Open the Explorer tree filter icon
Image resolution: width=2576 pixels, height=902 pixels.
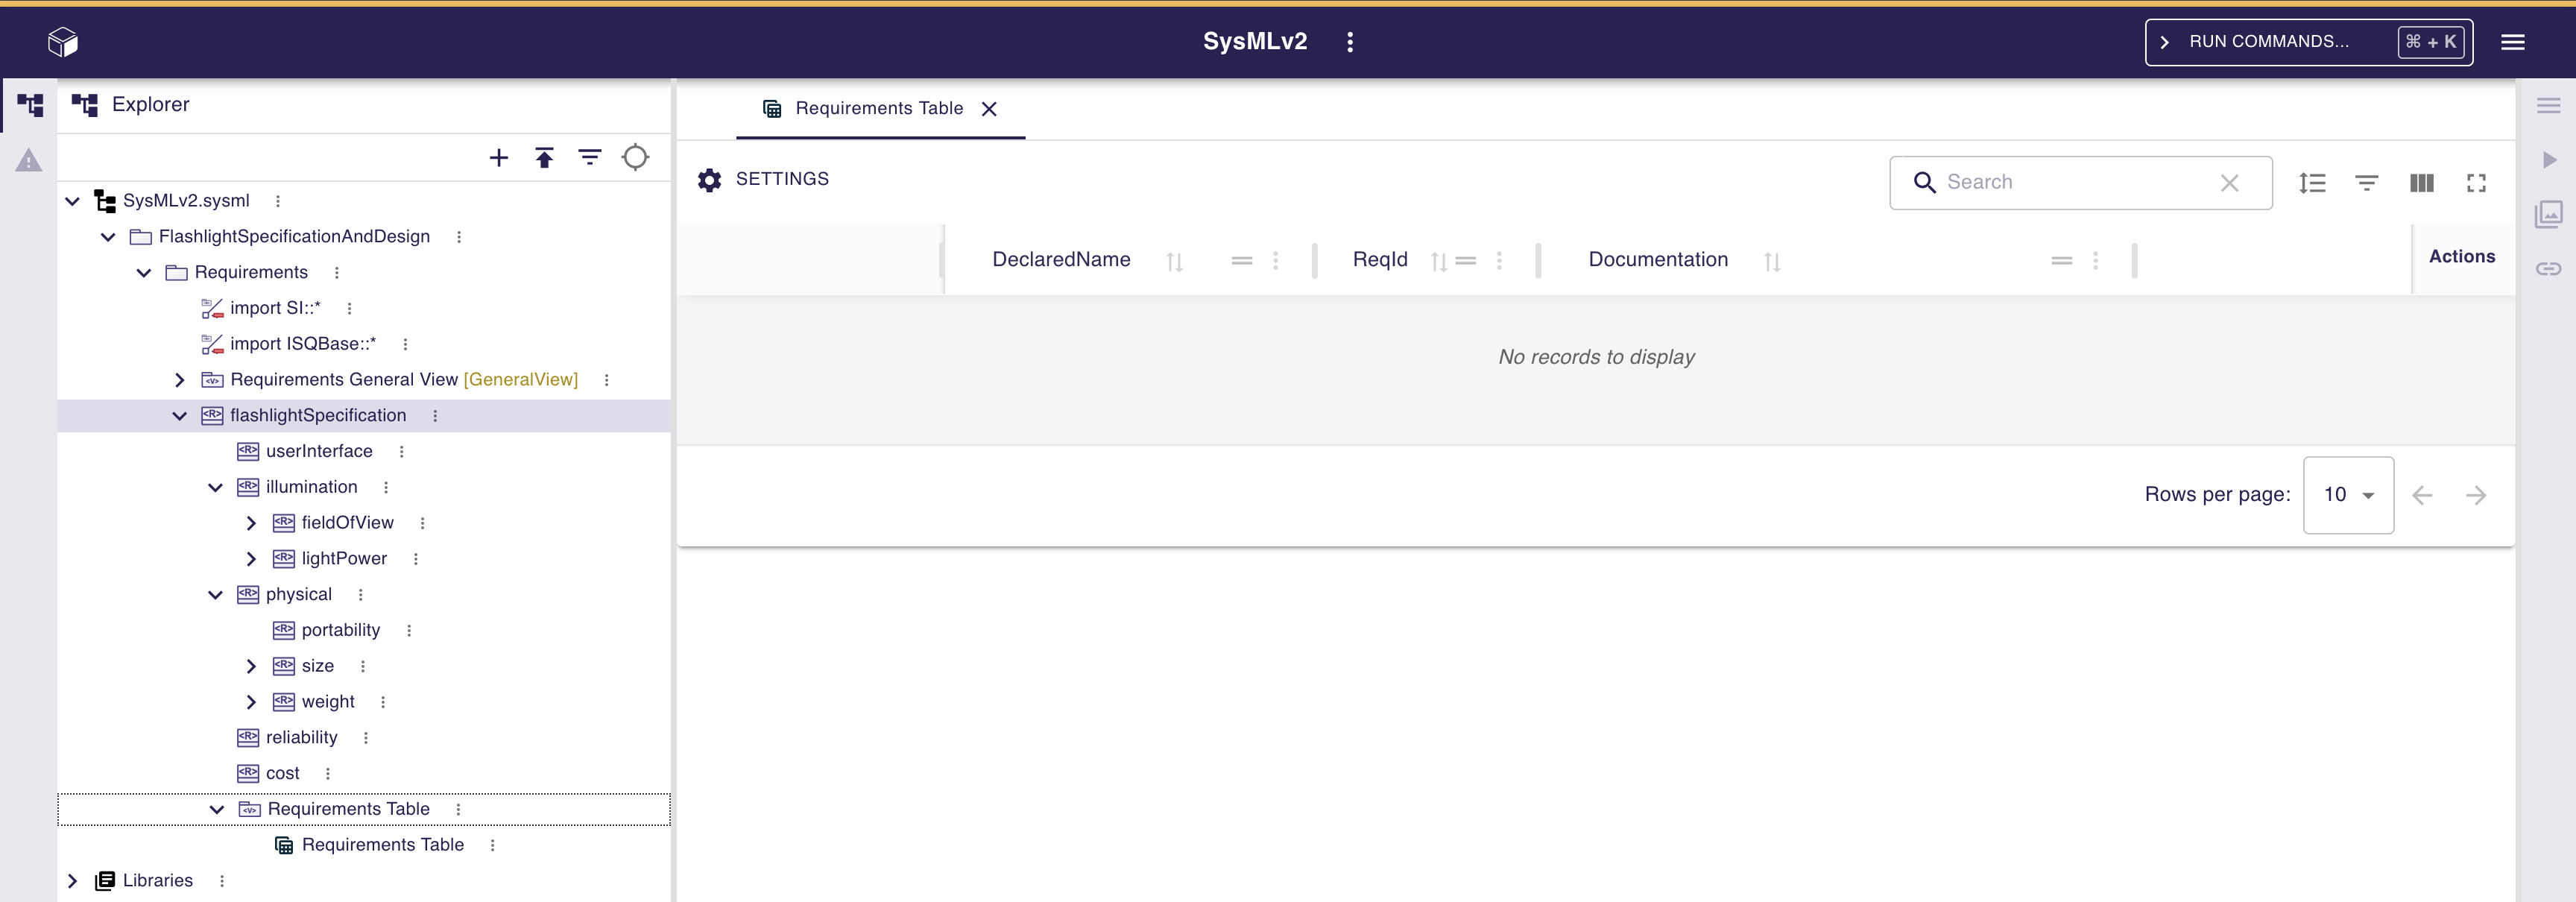pyautogui.click(x=590, y=158)
